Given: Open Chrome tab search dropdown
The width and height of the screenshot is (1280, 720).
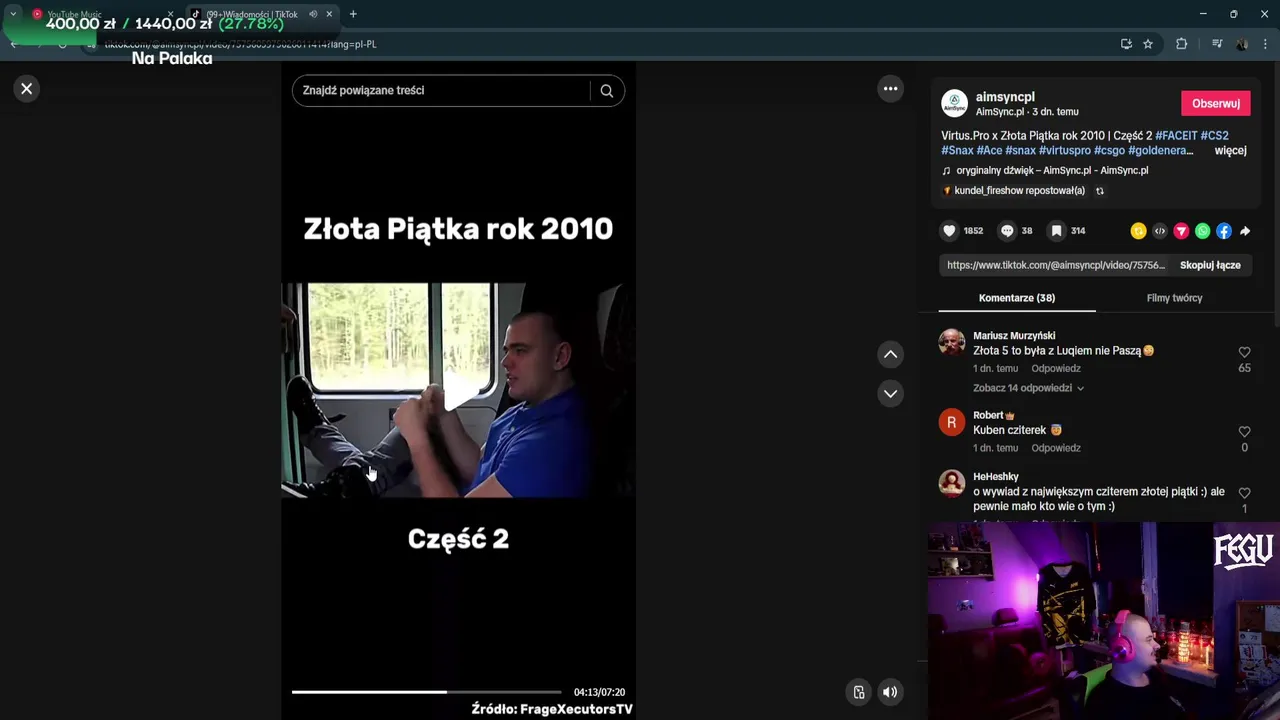Looking at the screenshot, I should tap(13, 14).
